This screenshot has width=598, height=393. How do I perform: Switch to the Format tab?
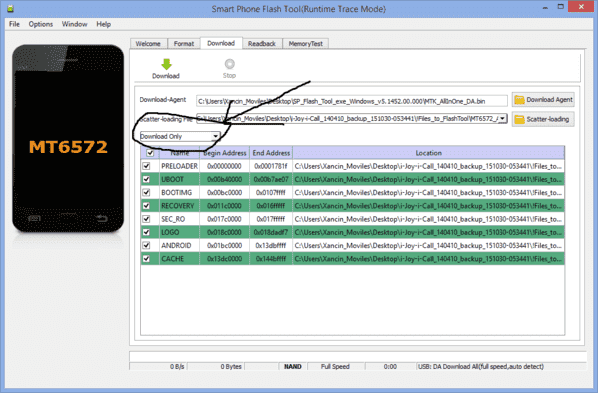(x=184, y=43)
